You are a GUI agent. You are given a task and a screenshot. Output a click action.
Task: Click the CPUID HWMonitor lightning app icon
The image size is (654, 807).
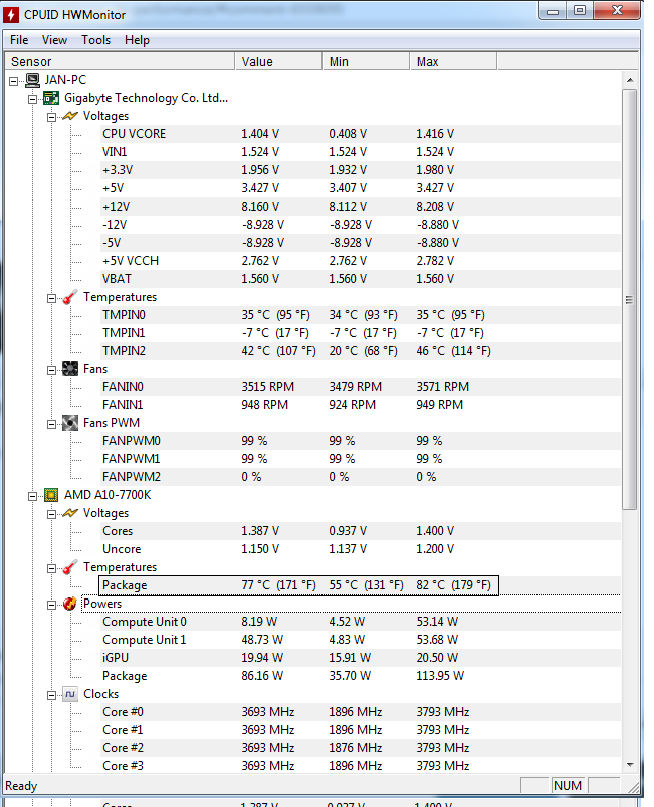(11, 14)
